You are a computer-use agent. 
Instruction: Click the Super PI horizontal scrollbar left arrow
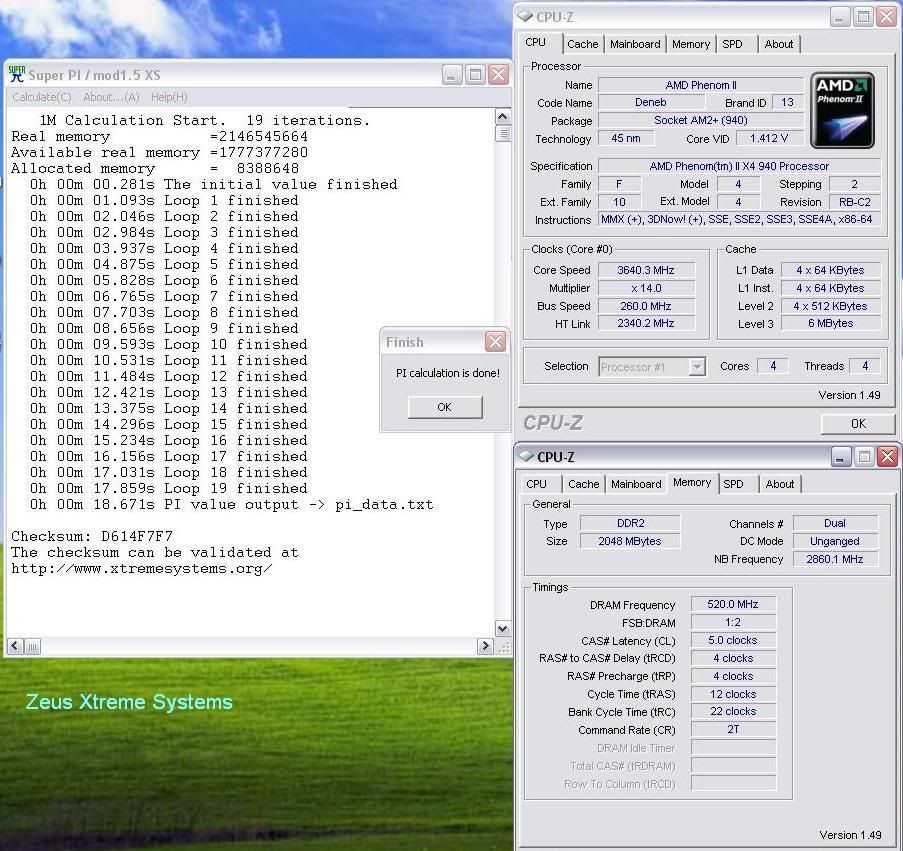coord(15,646)
